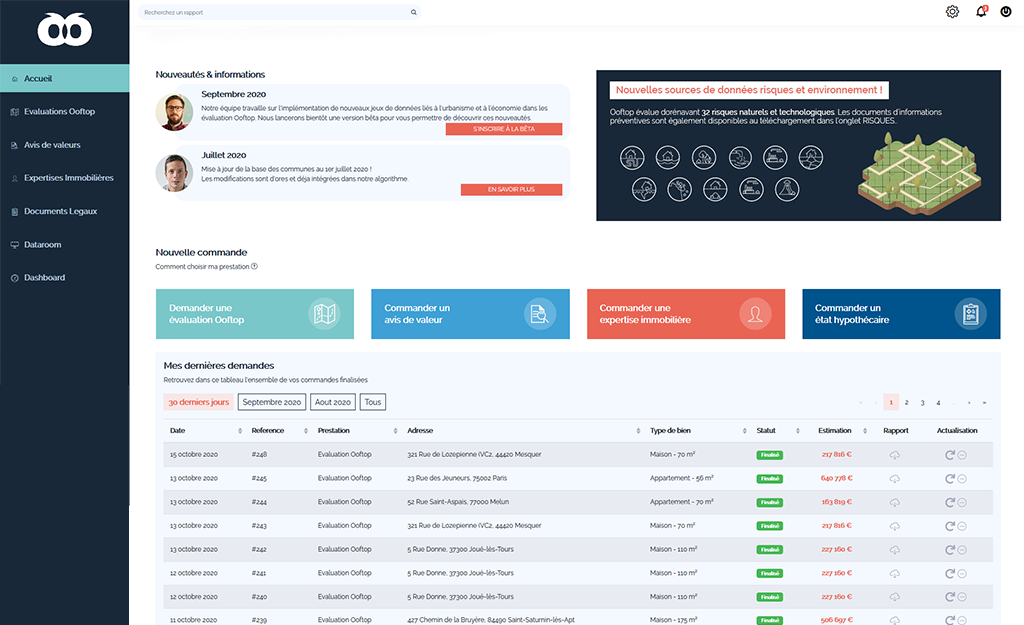The height and width of the screenshot is (625, 1024).
Task: Open the settings gear icon
Action: [952, 12]
